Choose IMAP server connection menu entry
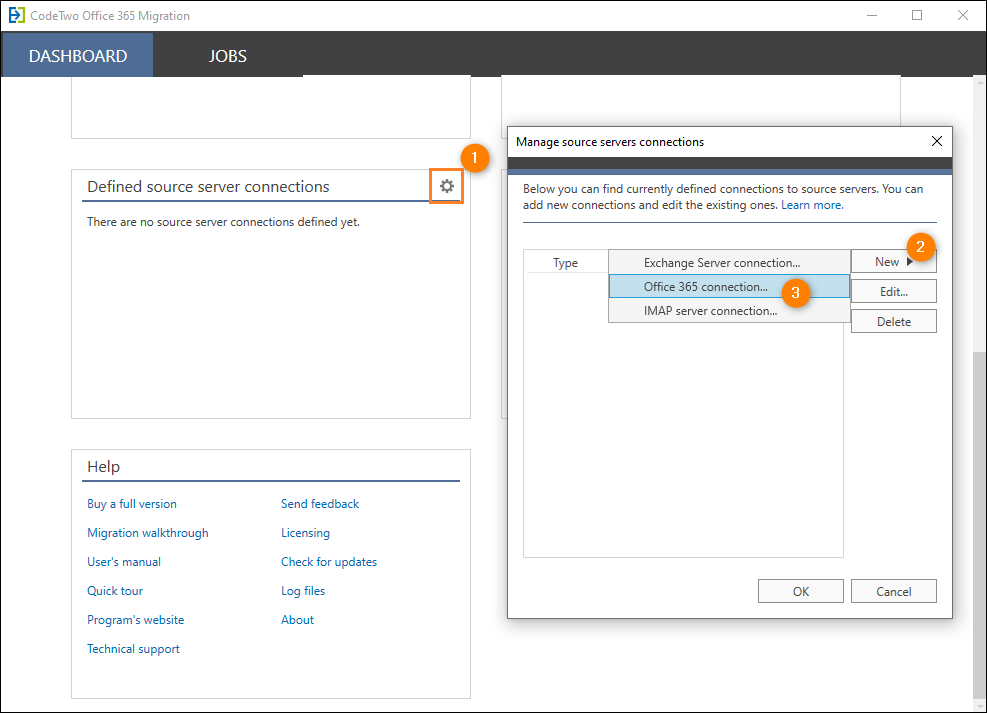Image resolution: width=987 pixels, height=713 pixels. [729, 310]
